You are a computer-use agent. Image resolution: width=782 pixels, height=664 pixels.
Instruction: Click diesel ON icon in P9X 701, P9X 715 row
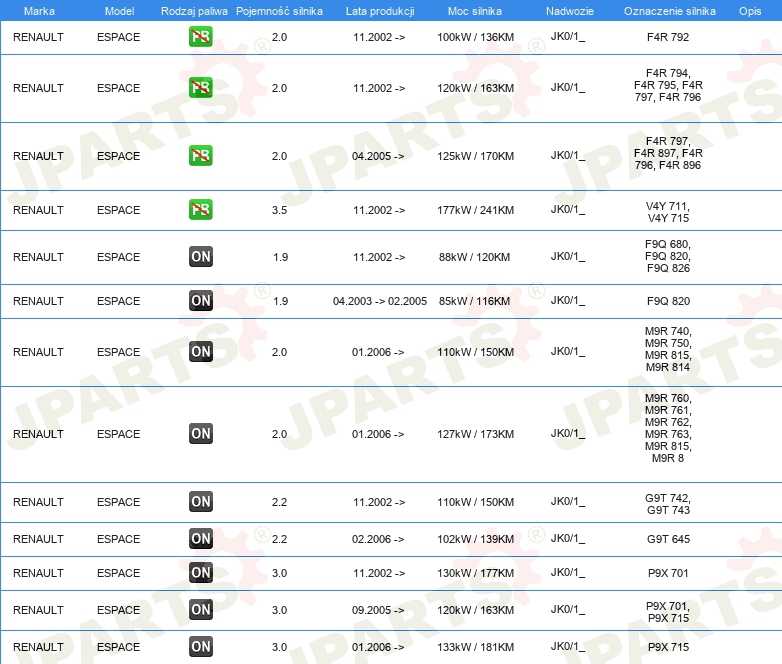click(200, 609)
